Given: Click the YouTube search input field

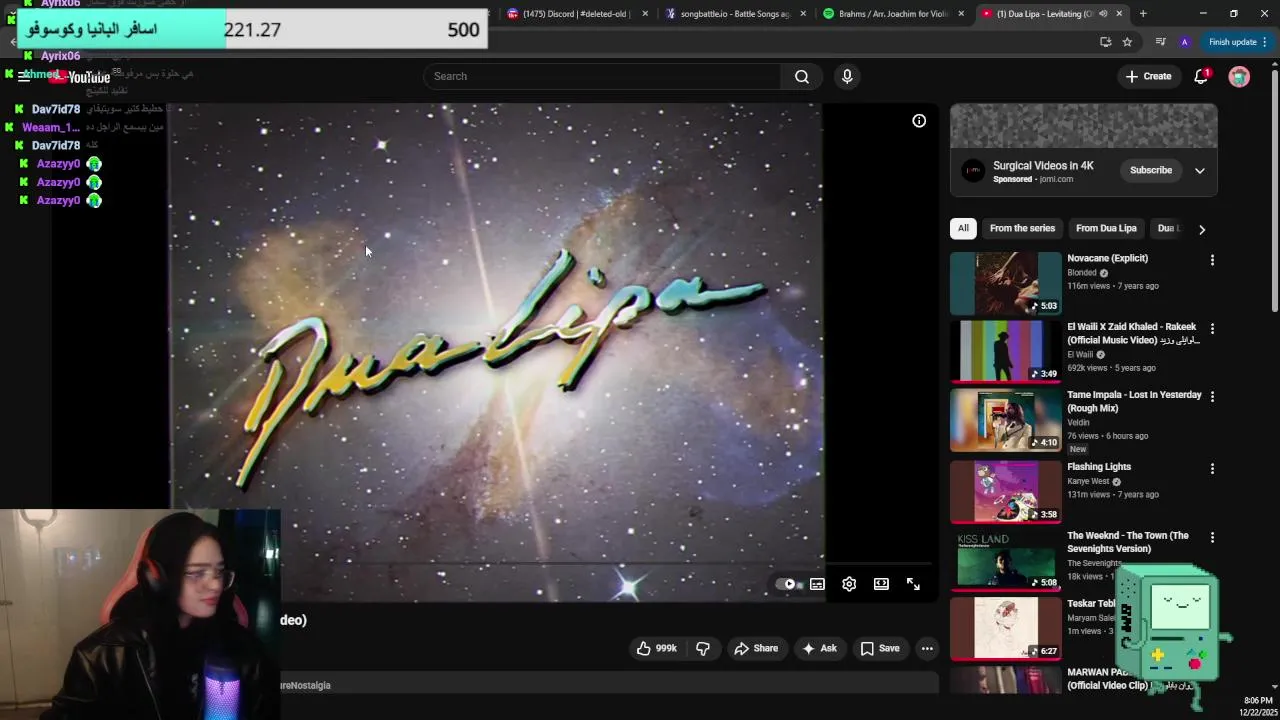Looking at the screenshot, I should point(602,76).
